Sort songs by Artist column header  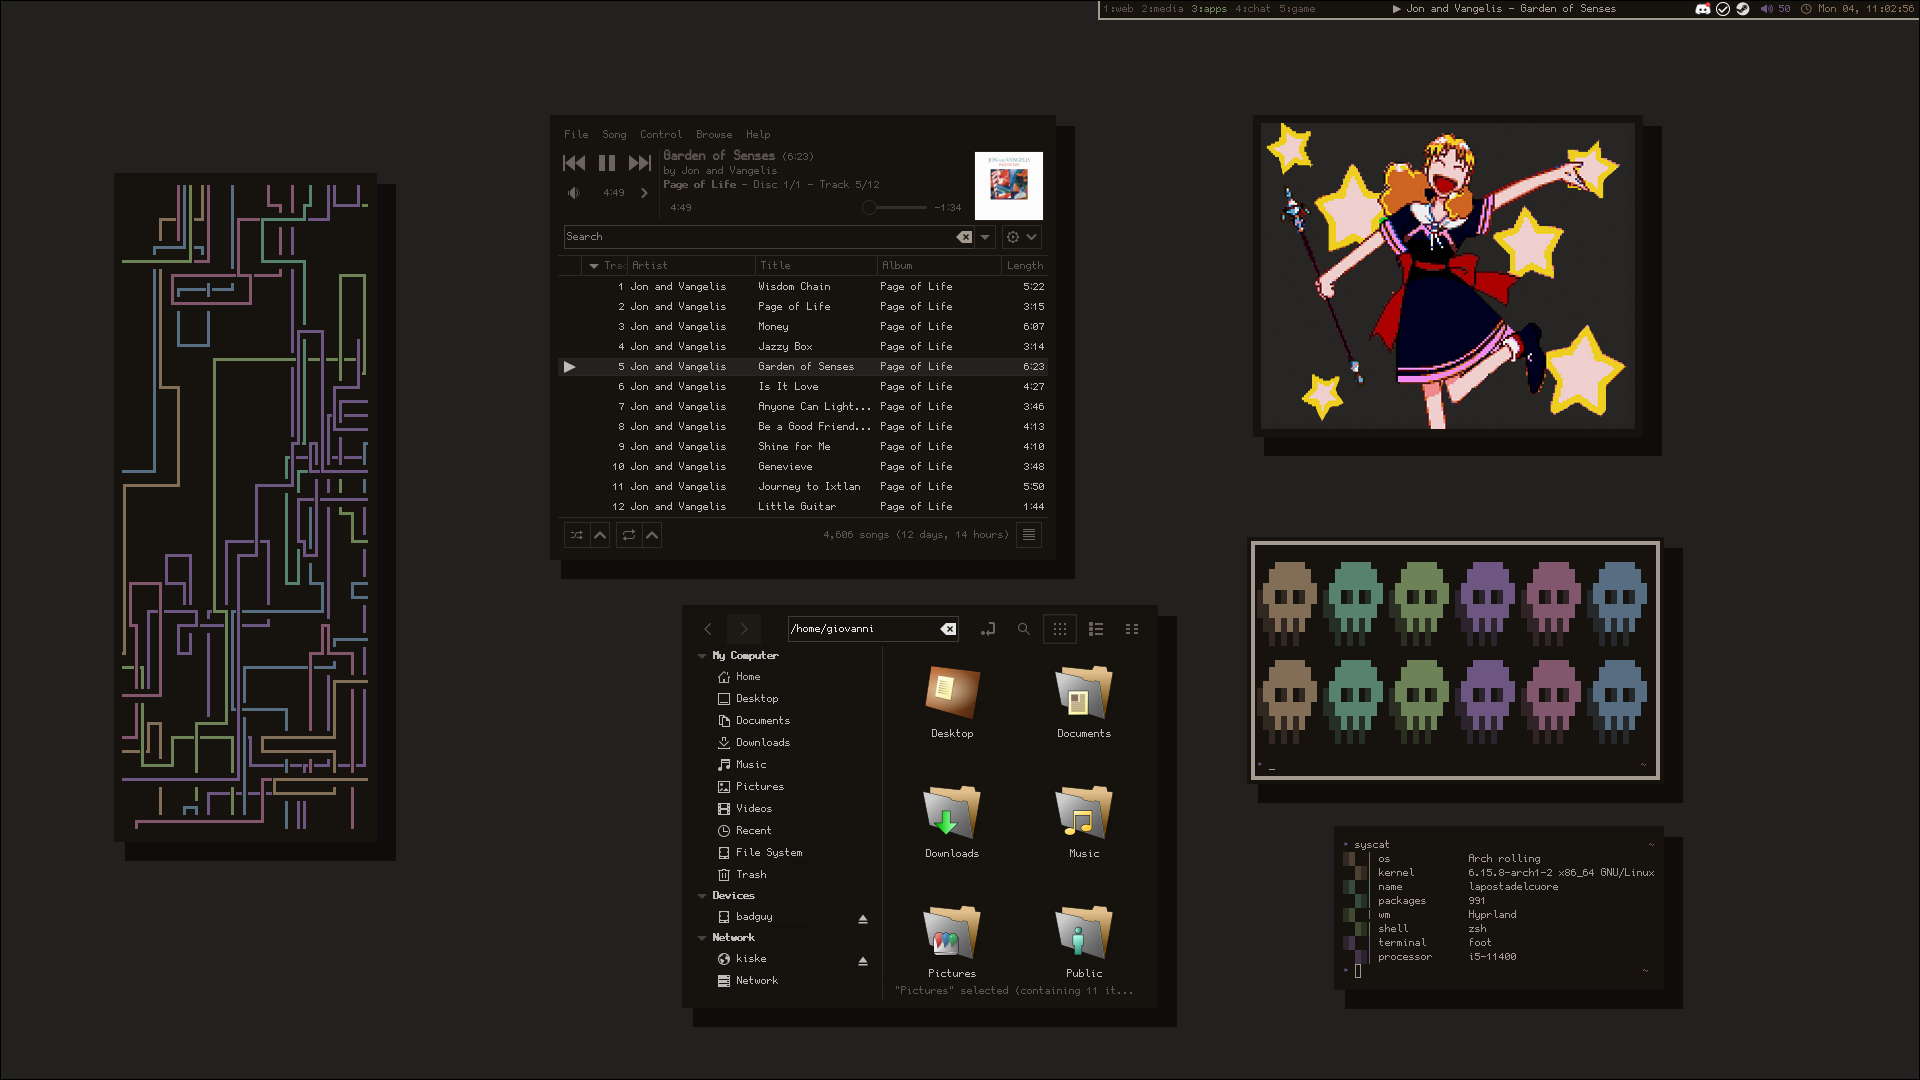[691, 266]
